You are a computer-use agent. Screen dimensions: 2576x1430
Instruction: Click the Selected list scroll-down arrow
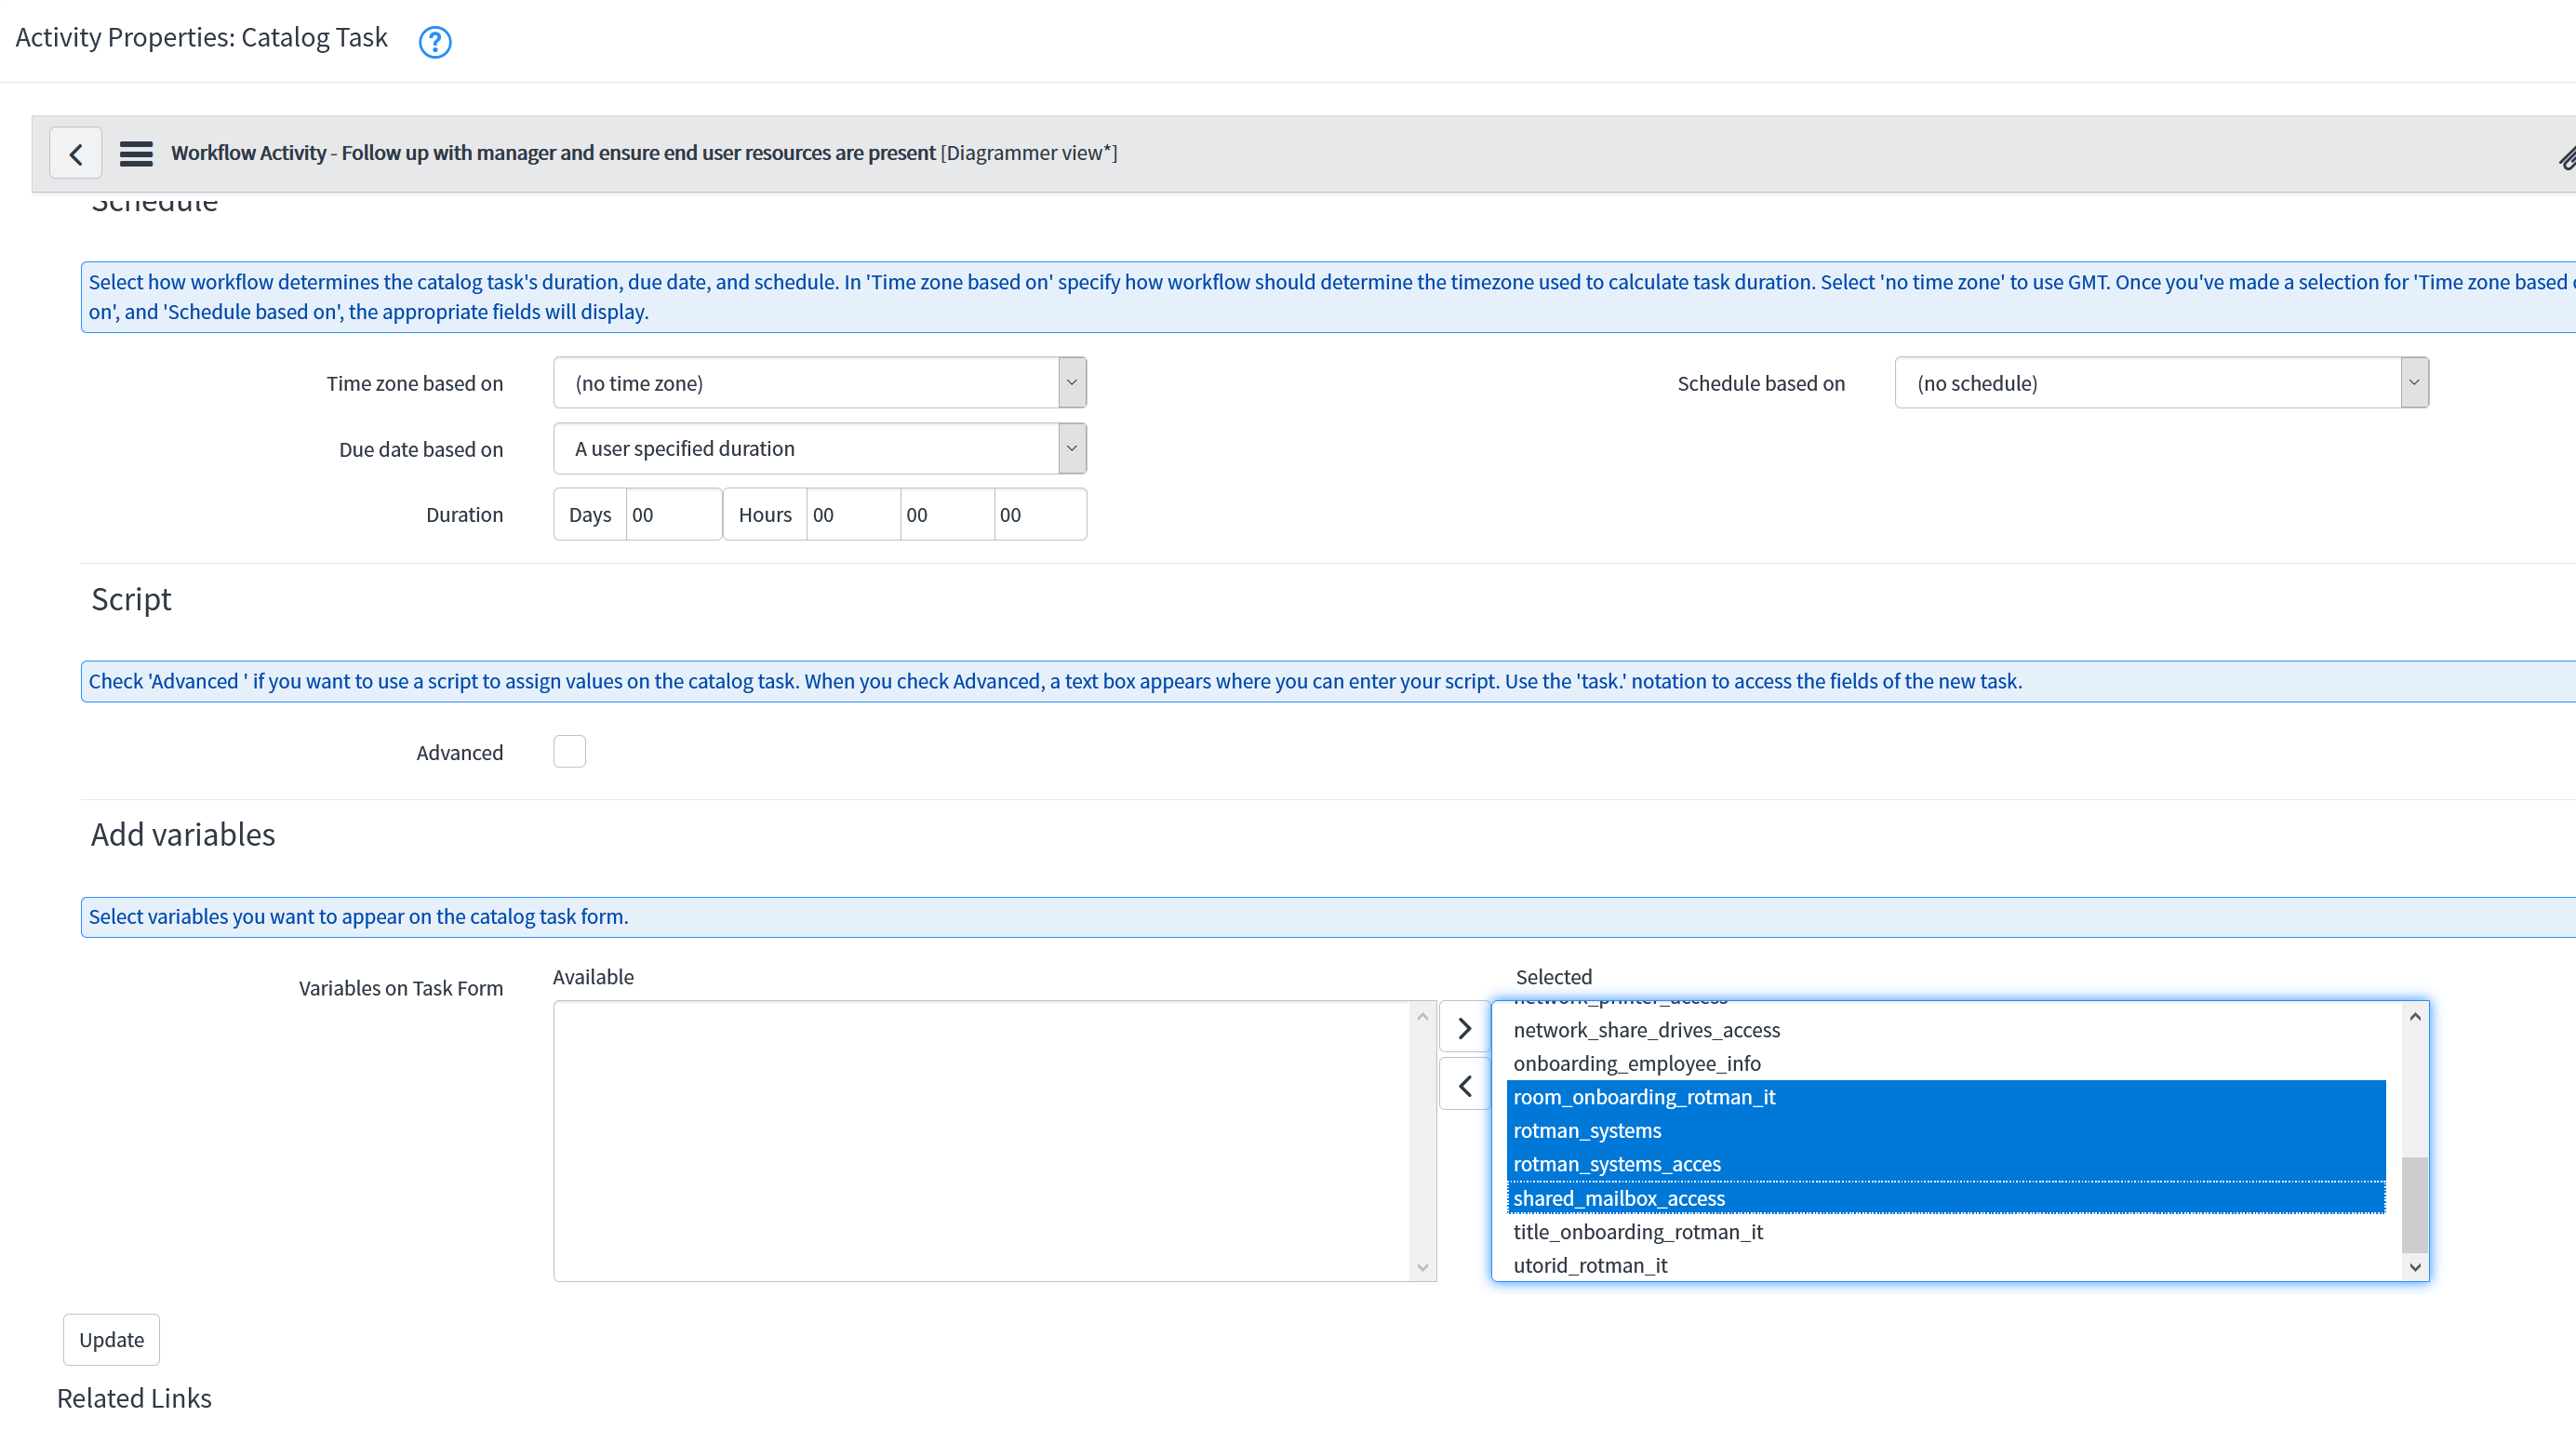click(2414, 1266)
